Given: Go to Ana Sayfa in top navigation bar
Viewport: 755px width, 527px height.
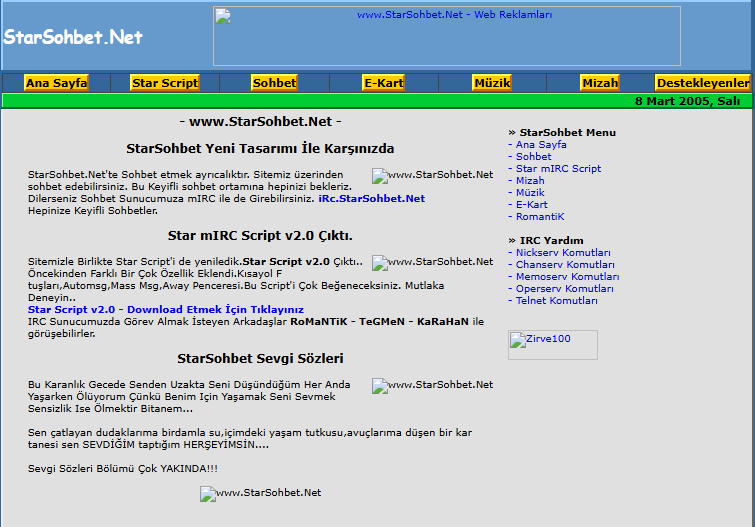Looking at the screenshot, I should point(56,83).
